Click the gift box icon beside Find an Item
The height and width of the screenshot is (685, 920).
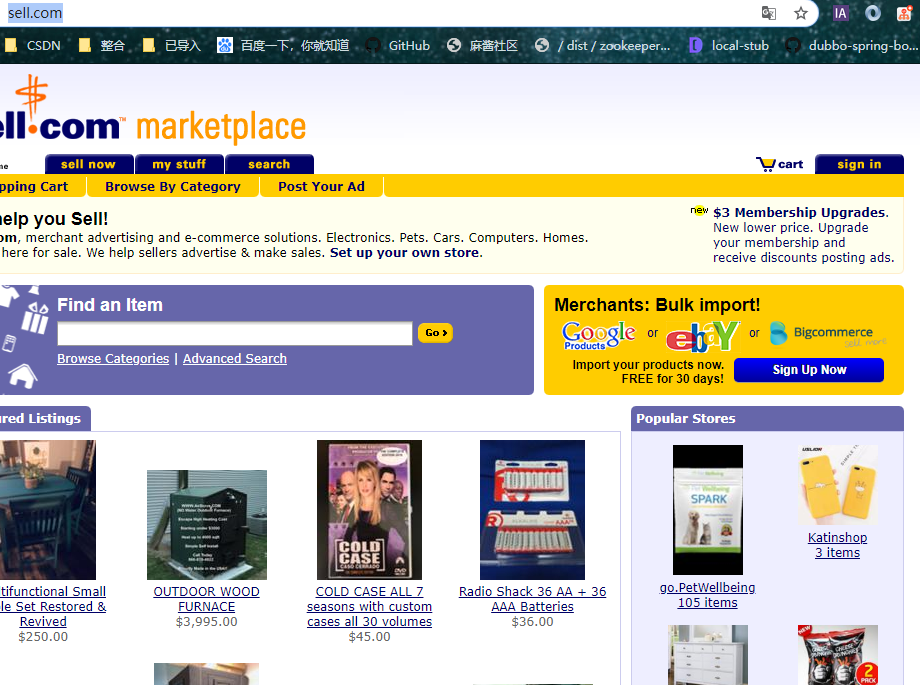pyautogui.click(x=35, y=318)
